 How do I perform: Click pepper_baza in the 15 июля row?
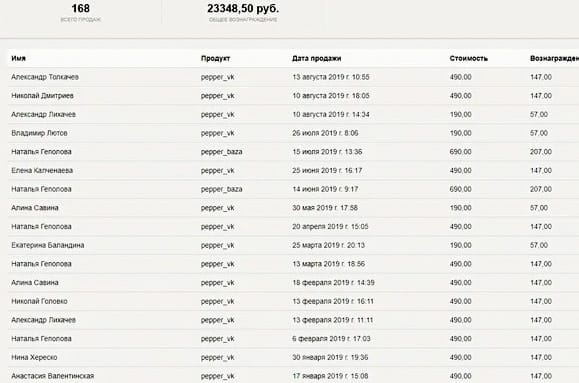pos(222,152)
